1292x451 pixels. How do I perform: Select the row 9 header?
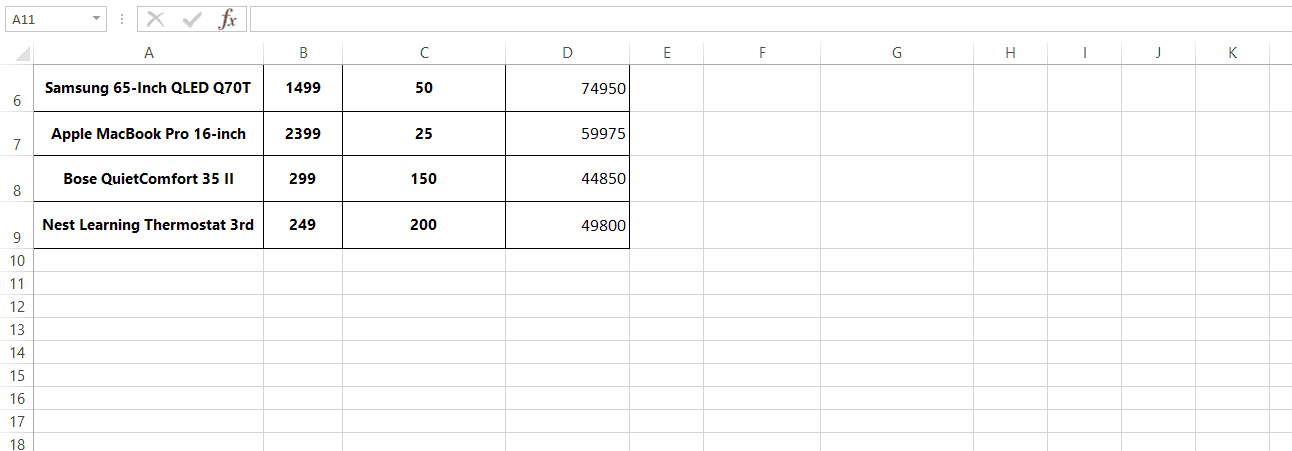tap(17, 237)
